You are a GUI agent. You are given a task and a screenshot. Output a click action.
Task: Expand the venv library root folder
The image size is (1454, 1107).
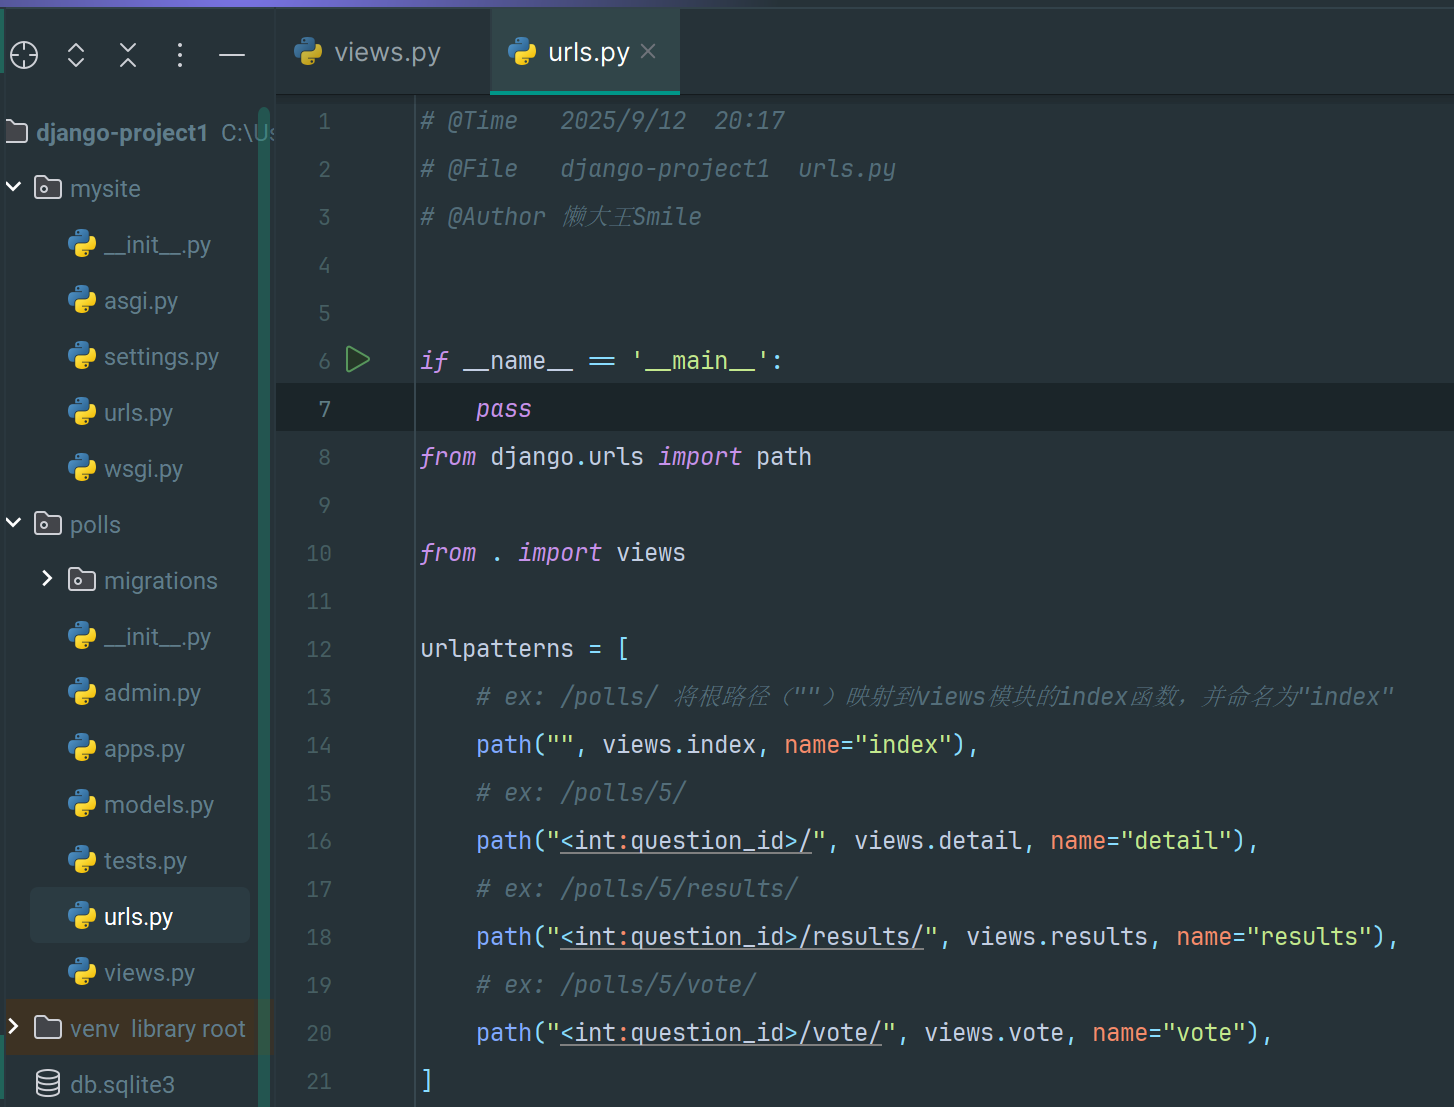tap(14, 1027)
